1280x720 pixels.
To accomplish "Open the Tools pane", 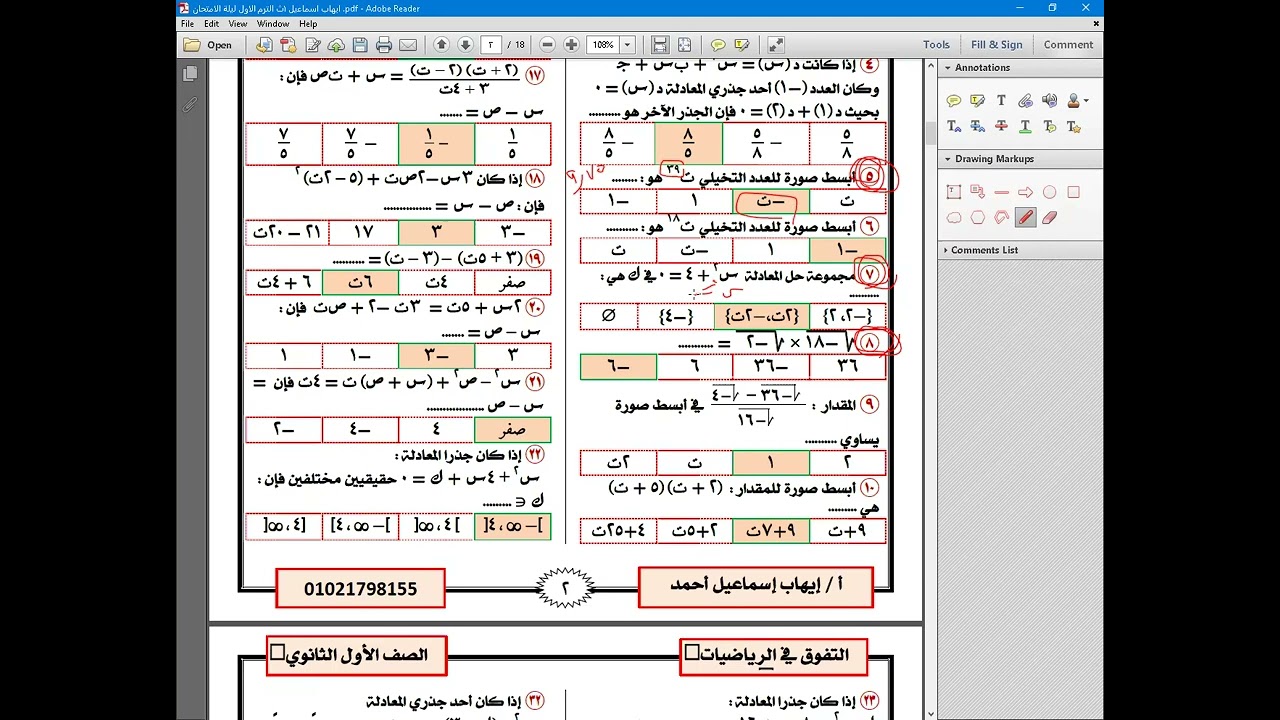I will tap(936, 45).
